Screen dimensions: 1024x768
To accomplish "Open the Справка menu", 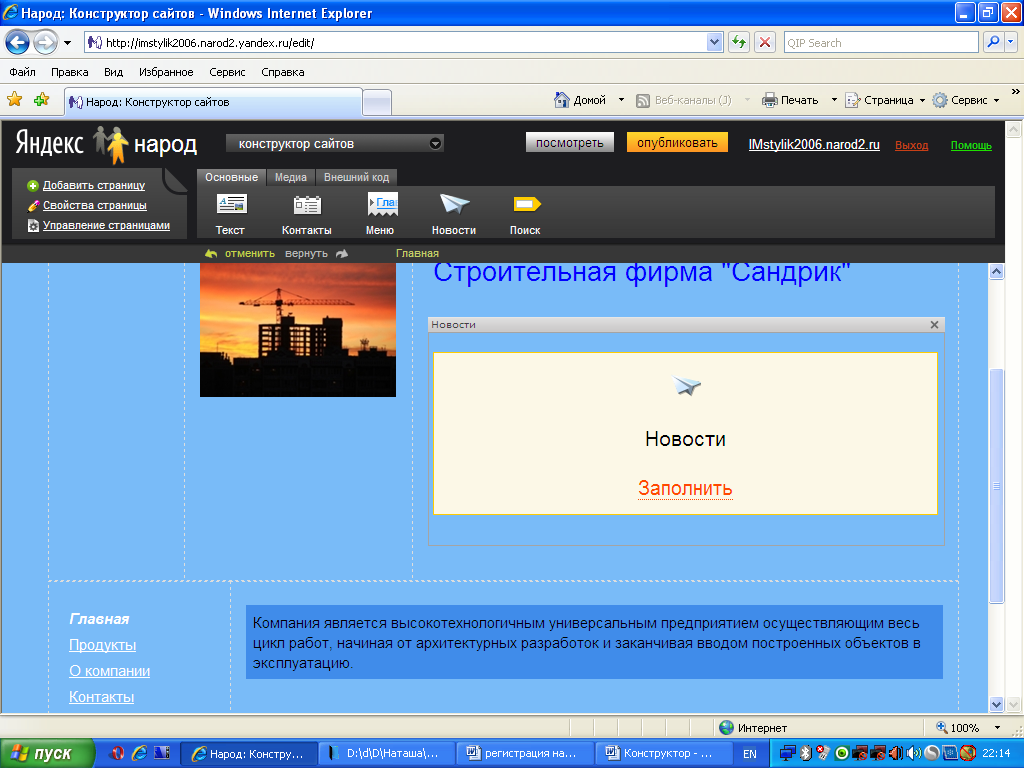I will click(283, 72).
